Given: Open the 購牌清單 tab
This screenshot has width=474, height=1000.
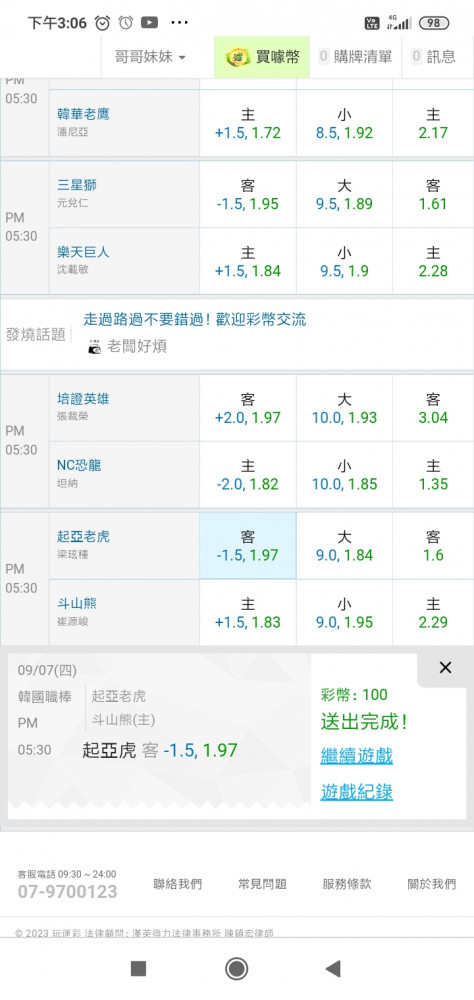Looking at the screenshot, I should [355, 57].
